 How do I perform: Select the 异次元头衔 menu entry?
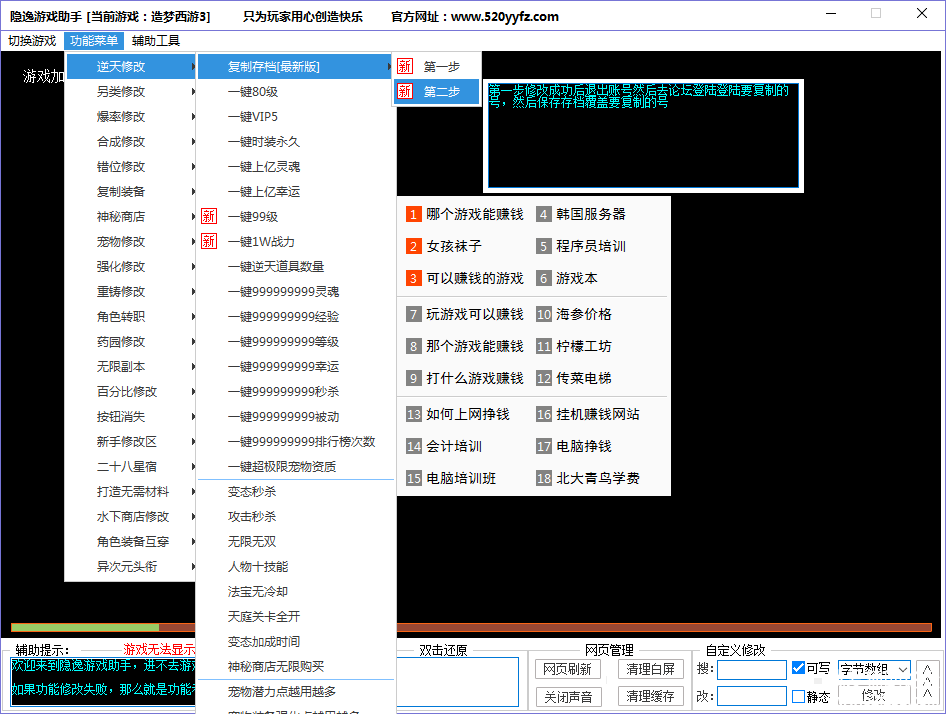(131, 567)
